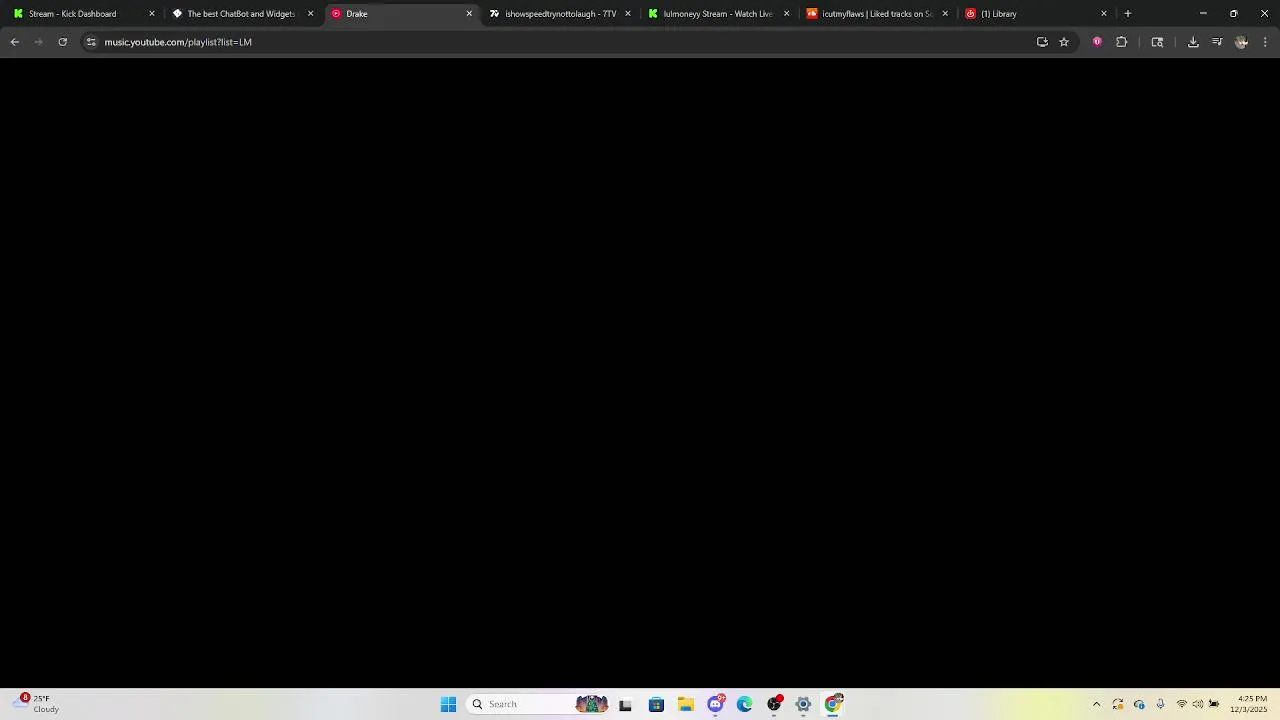
Task: Open Microsoft Edge from taskbar
Action: [745, 704]
